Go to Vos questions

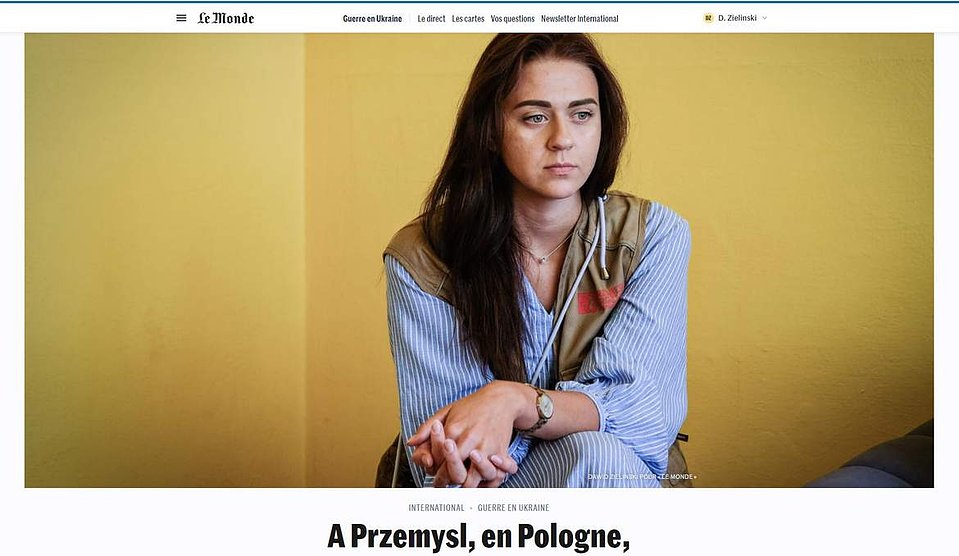(513, 19)
